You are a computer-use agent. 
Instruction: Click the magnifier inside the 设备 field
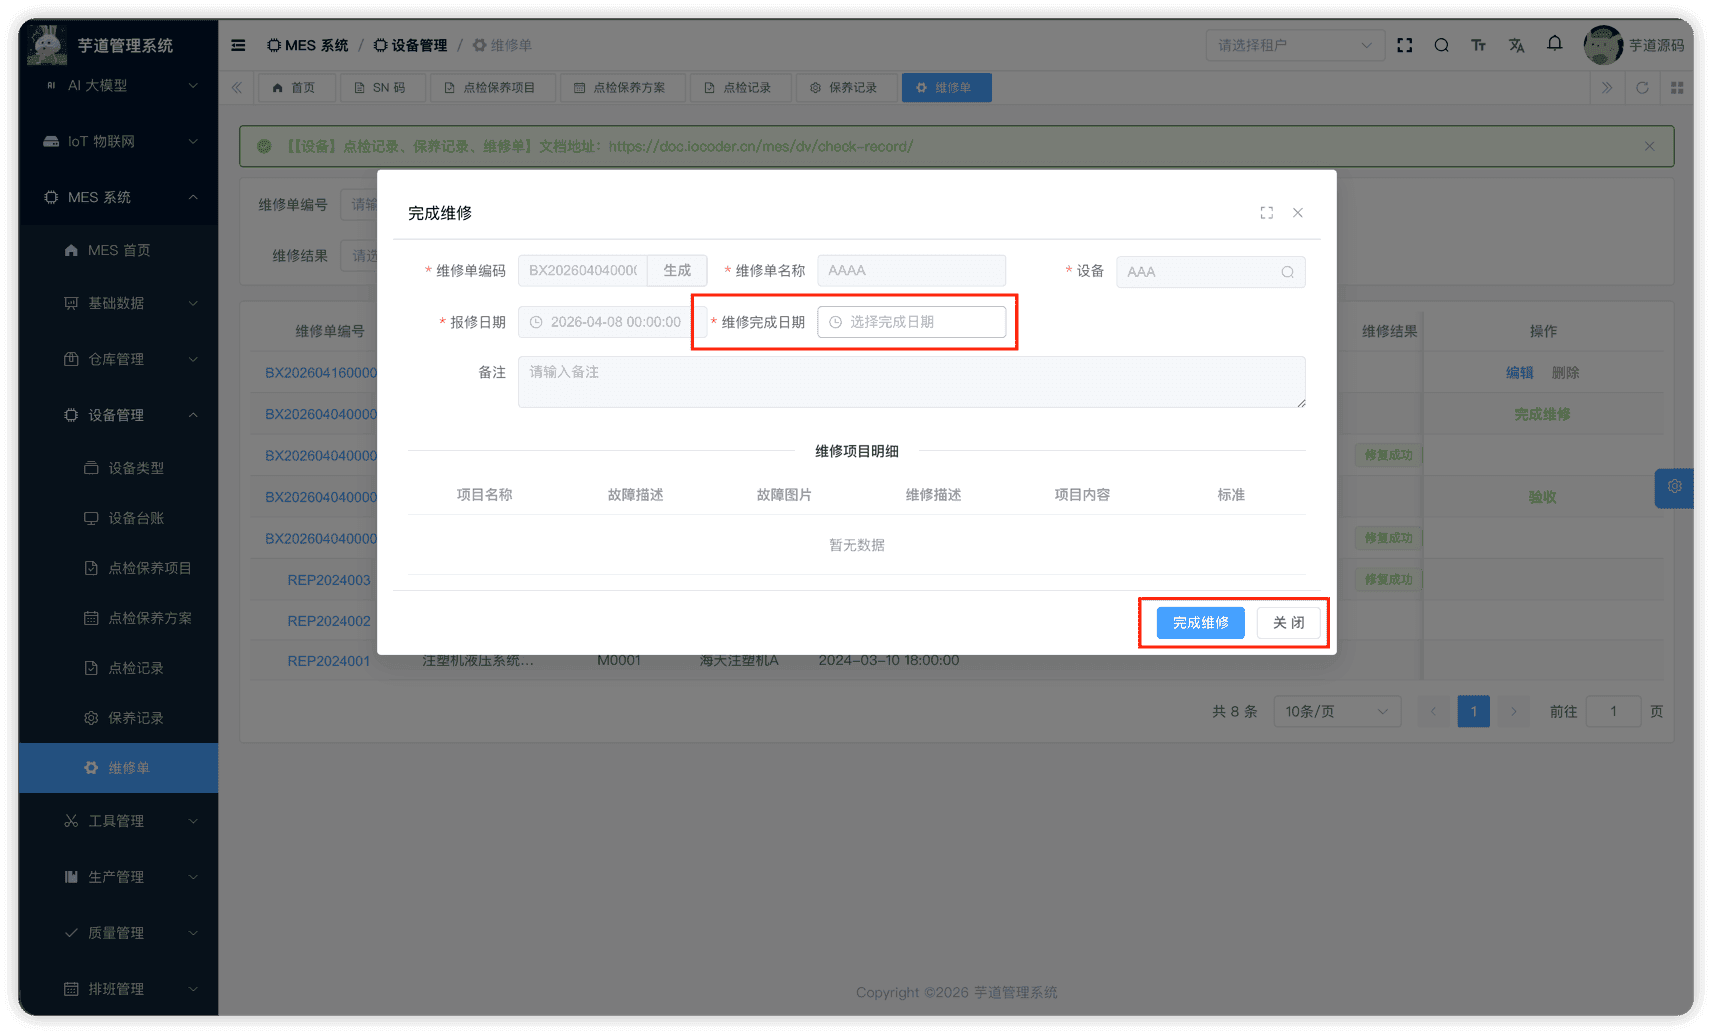(1286, 271)
